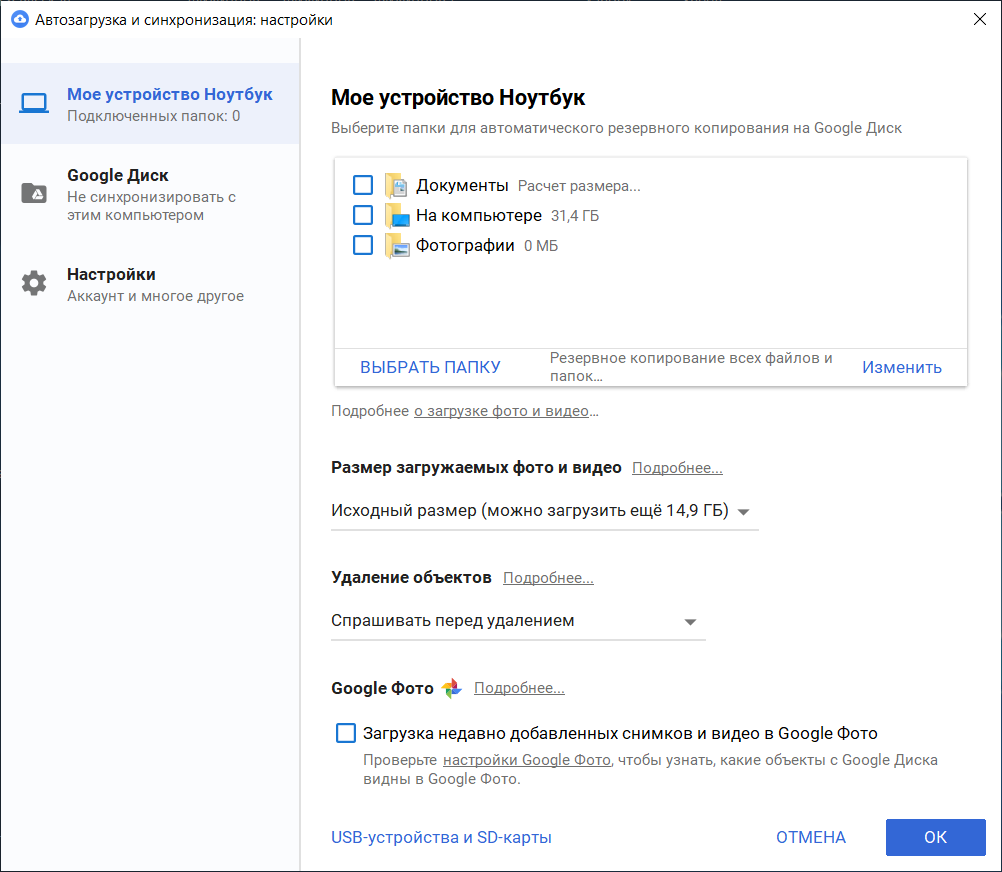
Task: Click the cloud app icon in title bar
Action: (x=18, y=19)
